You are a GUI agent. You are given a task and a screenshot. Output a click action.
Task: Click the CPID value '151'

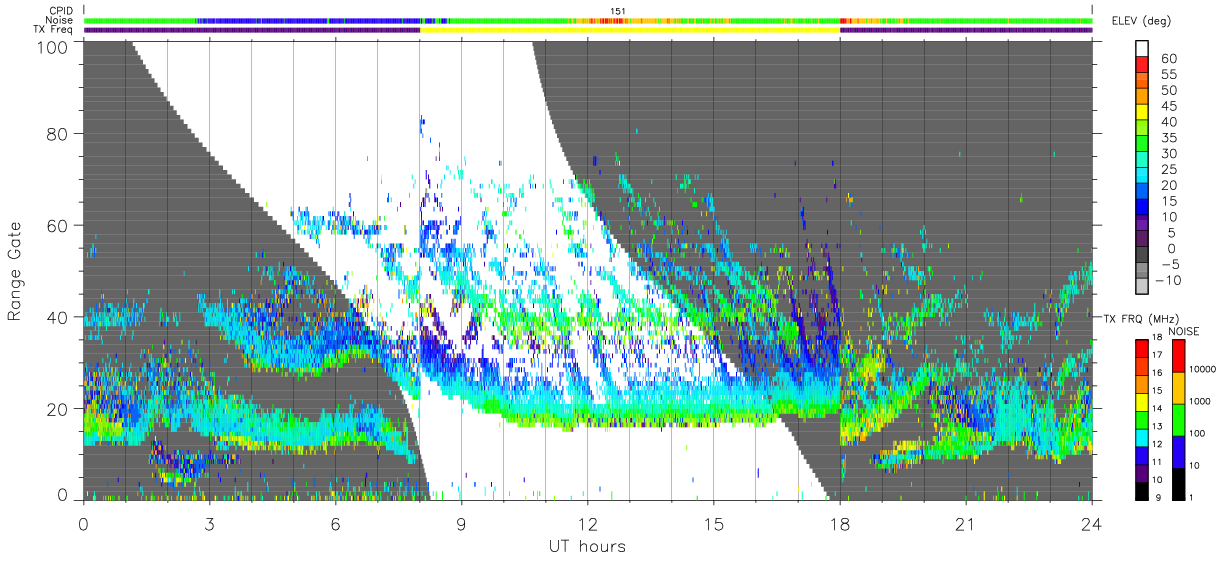pyautogui.click(x=616, y=11)
